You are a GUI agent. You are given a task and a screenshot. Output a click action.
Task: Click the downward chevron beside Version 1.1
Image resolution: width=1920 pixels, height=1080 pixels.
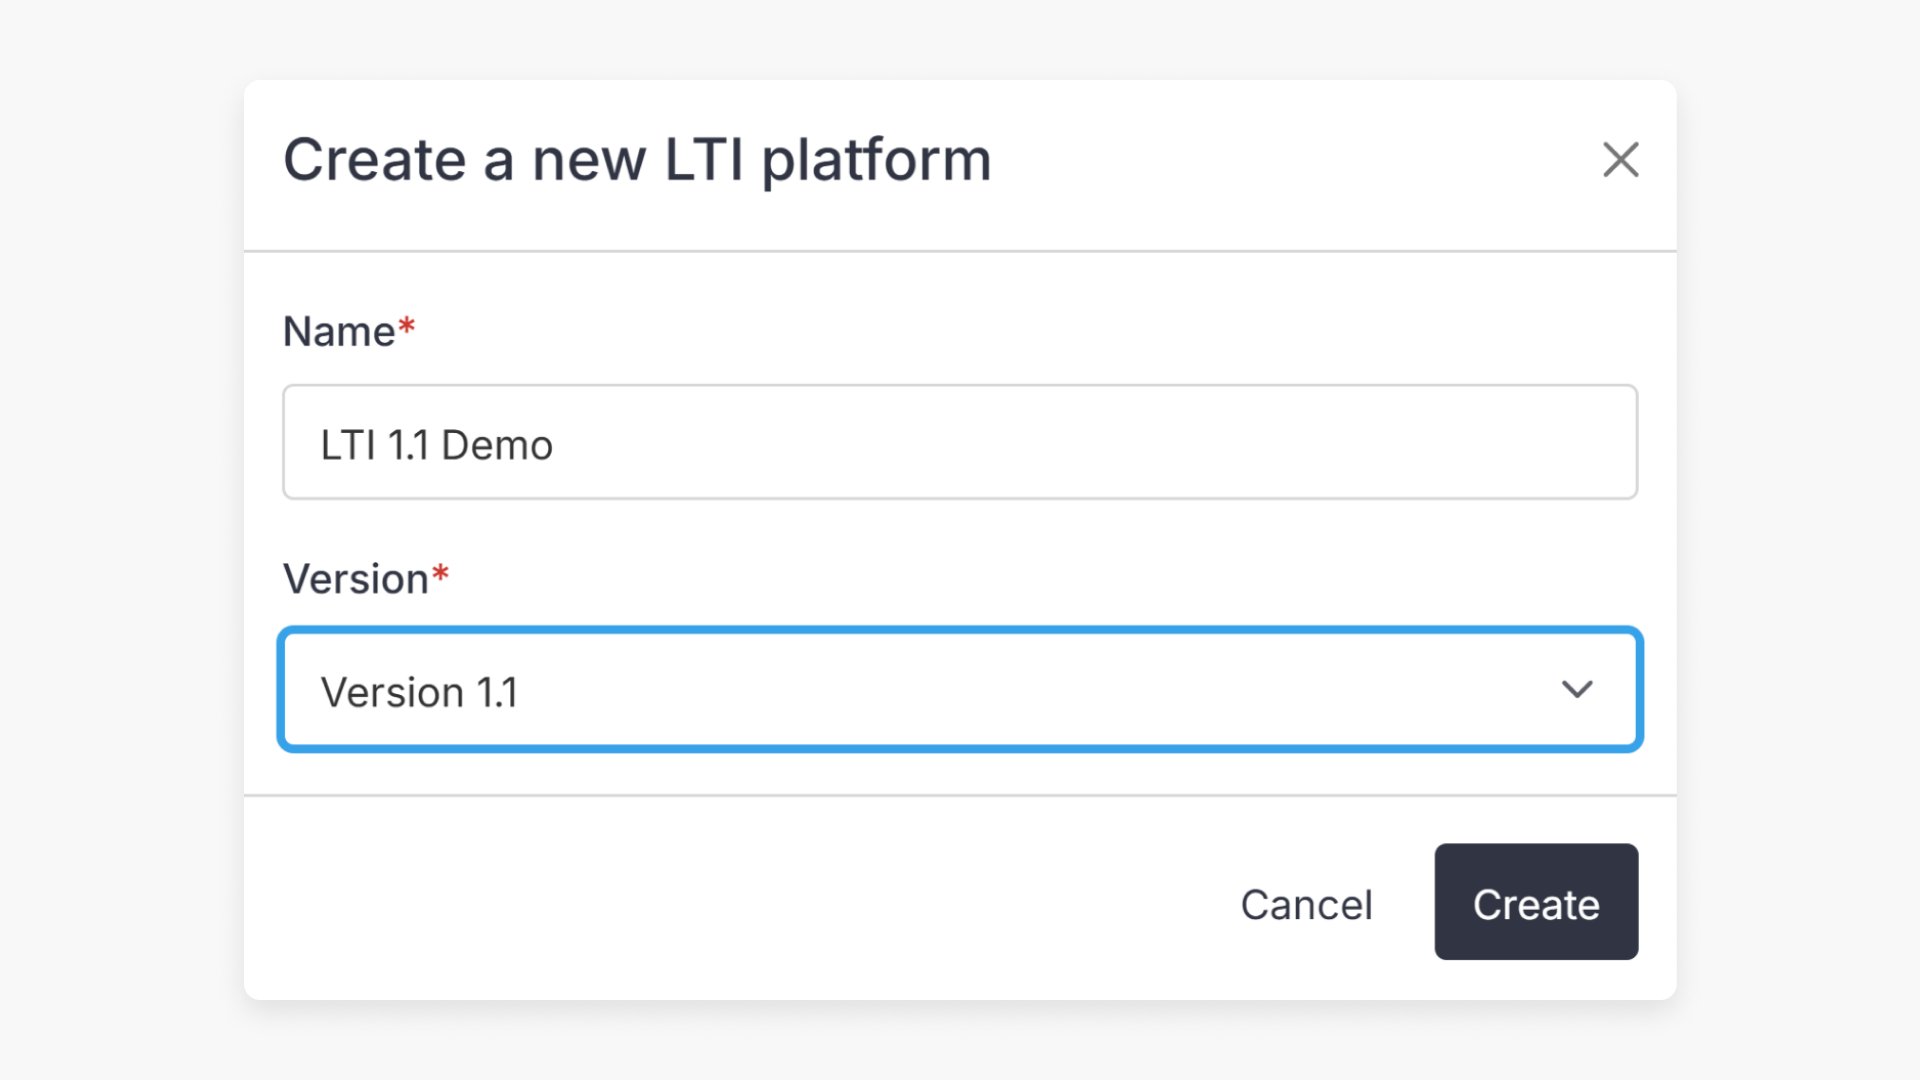tap(1578, 689)
